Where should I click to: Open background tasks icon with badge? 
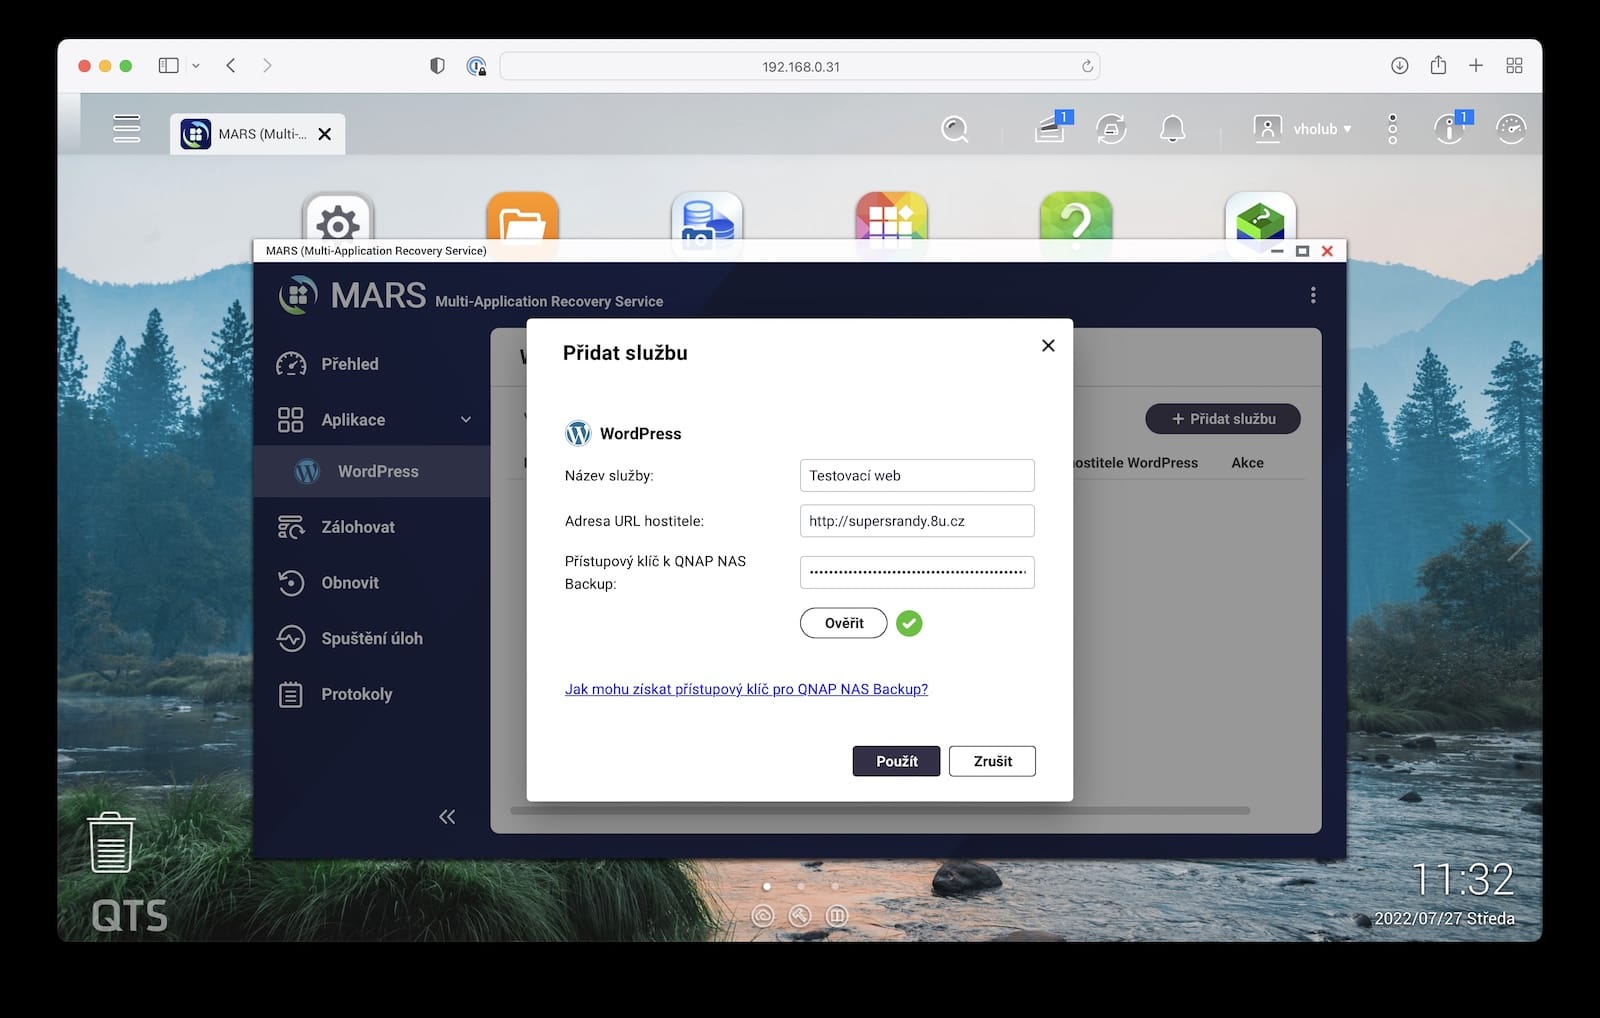[1050, 129]
